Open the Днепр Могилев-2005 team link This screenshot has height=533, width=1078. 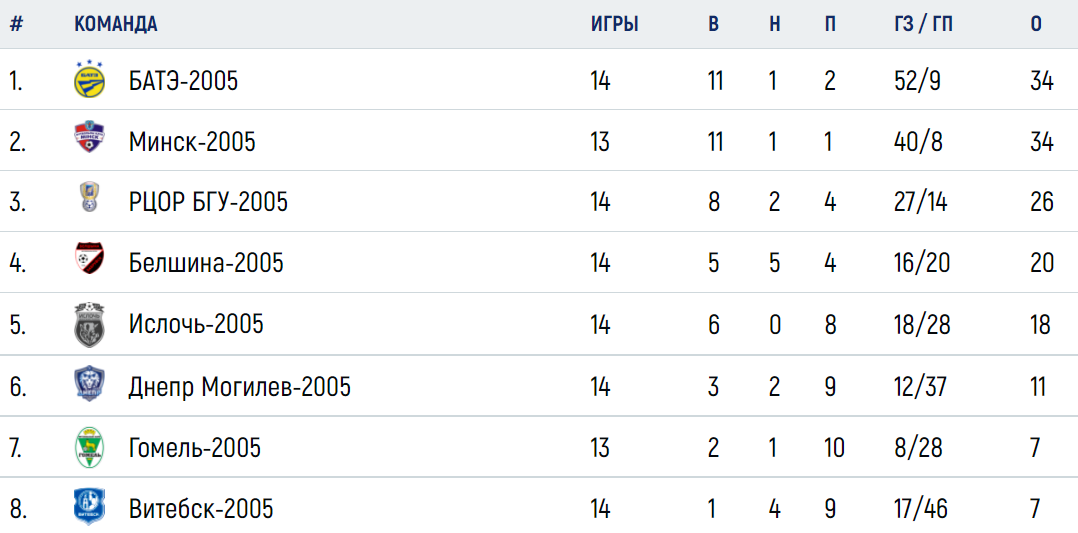coord(240,387)
